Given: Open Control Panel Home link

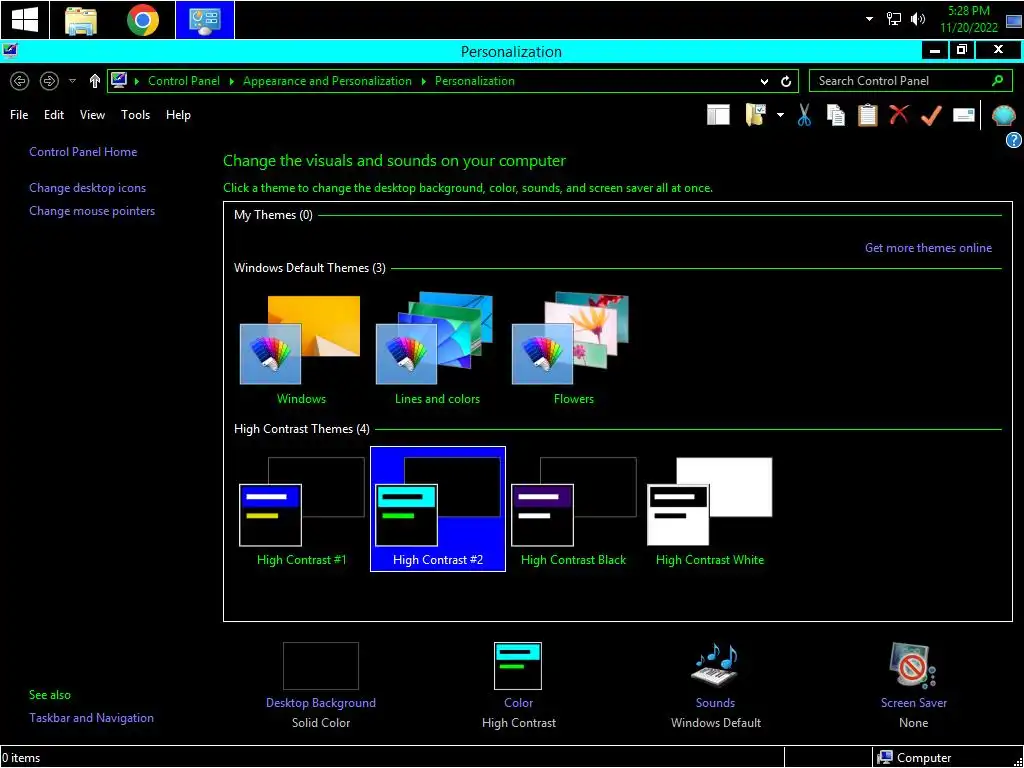Looking at the screenshot, I should (x=83, y=152).
